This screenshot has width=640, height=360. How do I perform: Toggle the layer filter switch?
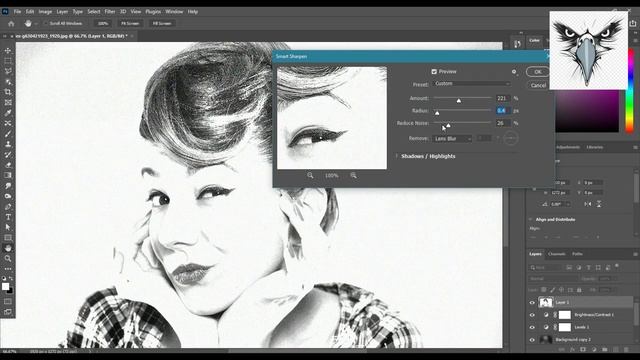[617, 267]
